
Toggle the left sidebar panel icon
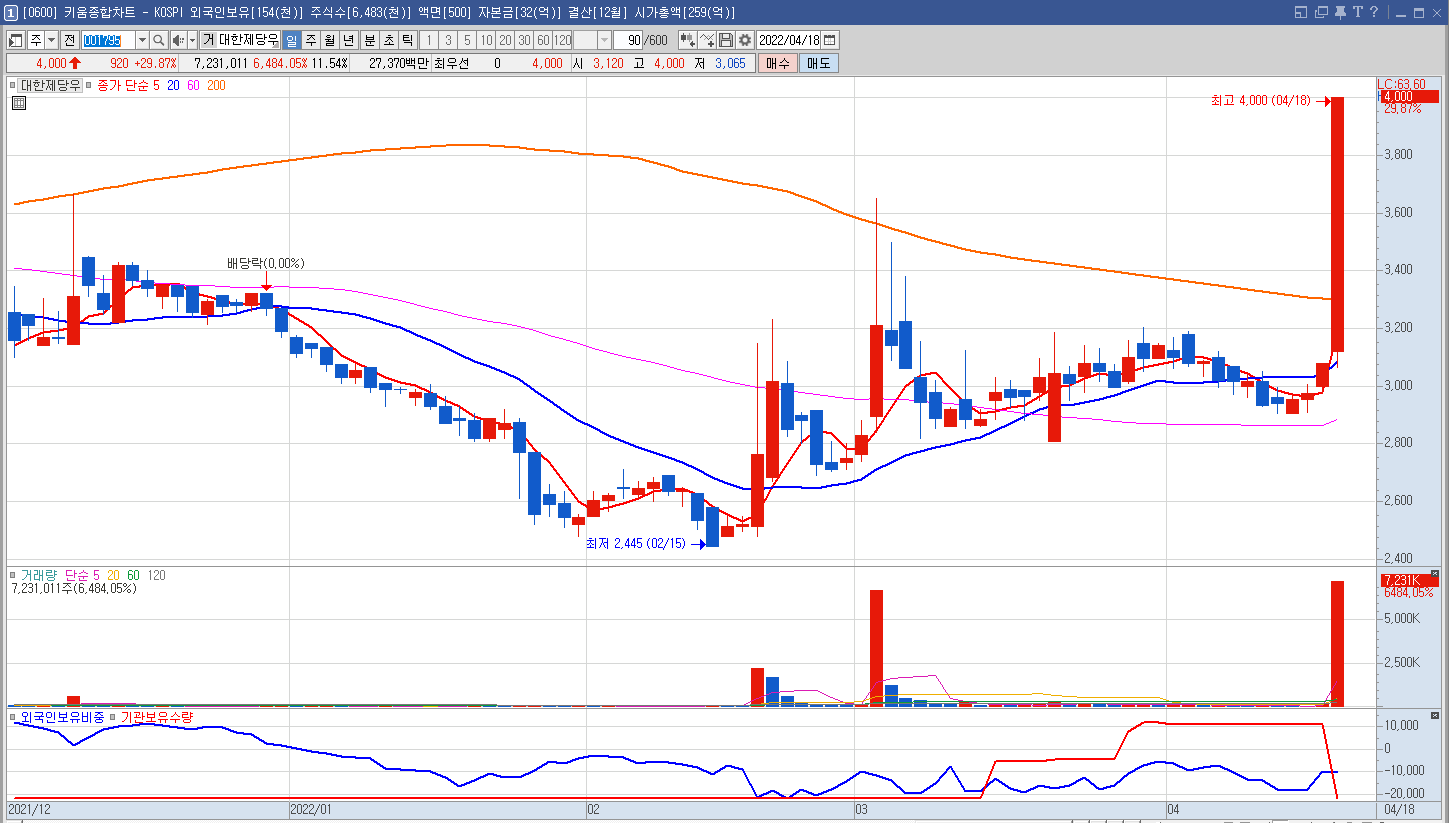tap(16, 40)
